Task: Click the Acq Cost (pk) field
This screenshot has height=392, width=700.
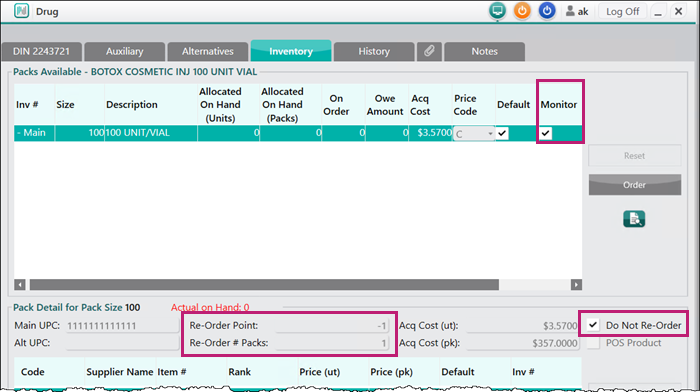Action: pos(522,343)
